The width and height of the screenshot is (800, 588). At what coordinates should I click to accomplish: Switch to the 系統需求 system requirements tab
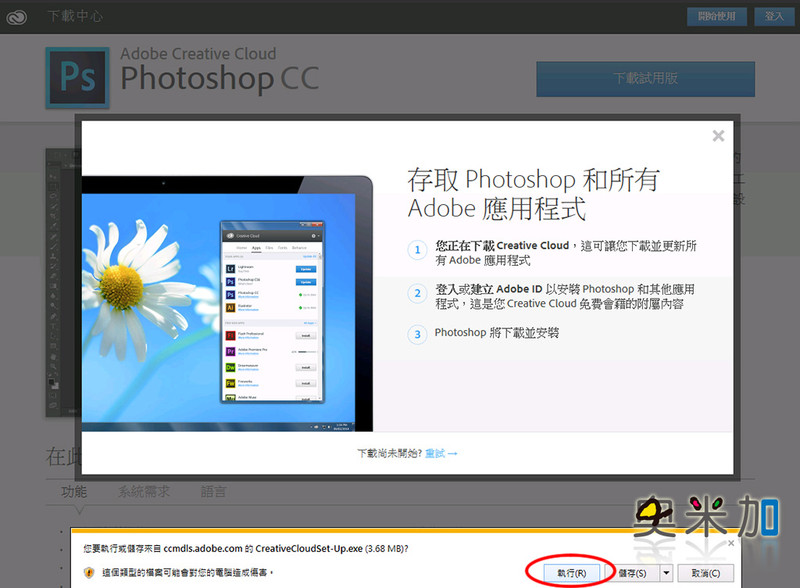tap(144, 492)
